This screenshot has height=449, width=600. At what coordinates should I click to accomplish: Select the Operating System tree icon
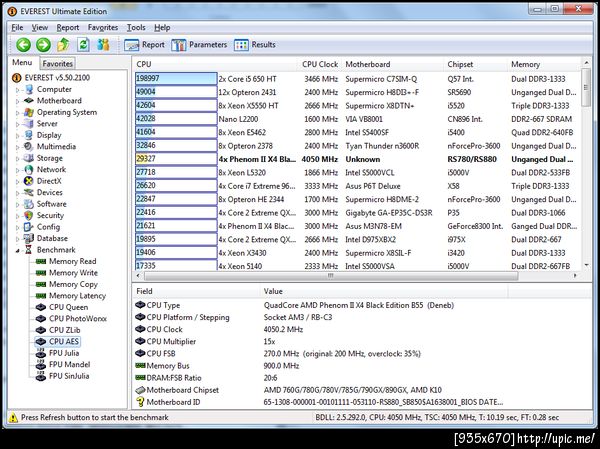point(29,112)
